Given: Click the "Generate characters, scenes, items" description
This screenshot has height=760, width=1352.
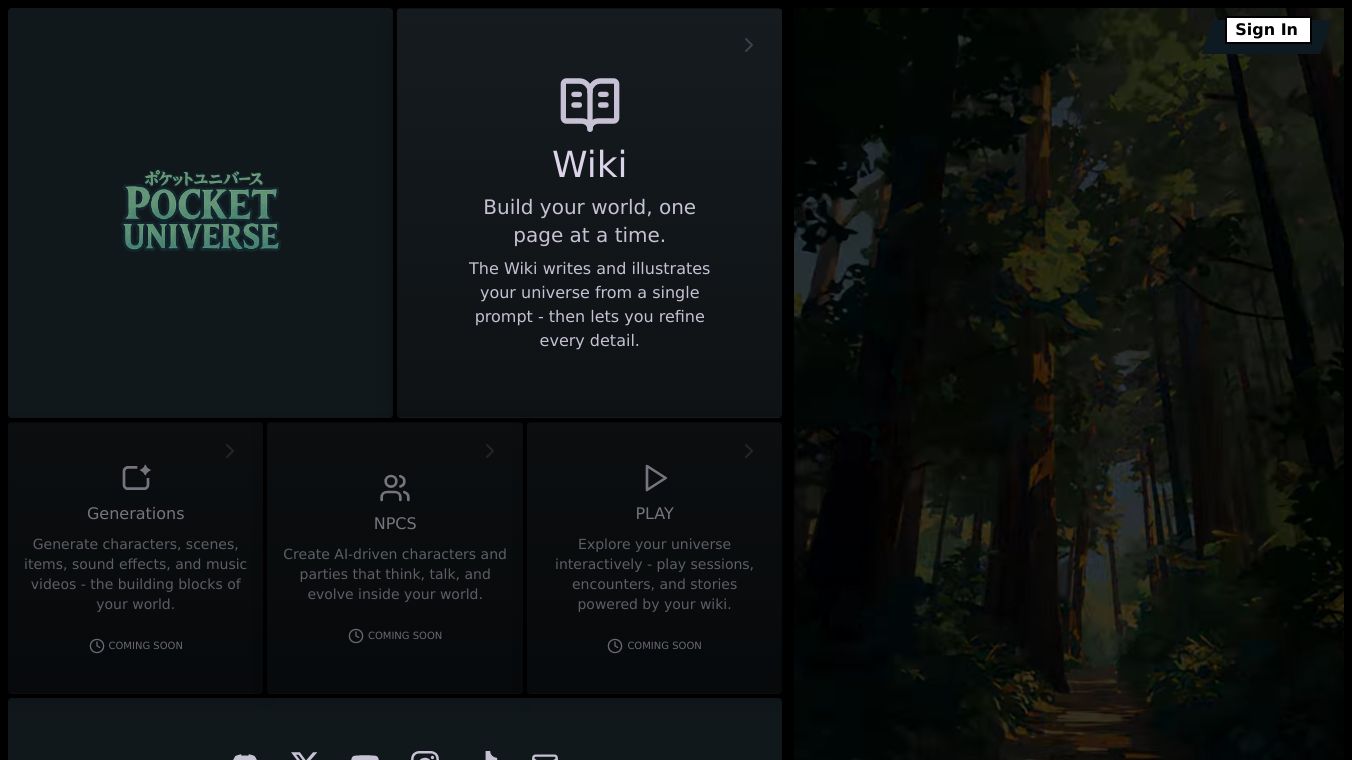Looking at the screenshot, I should pyautogui.click(x=136, y=574).
